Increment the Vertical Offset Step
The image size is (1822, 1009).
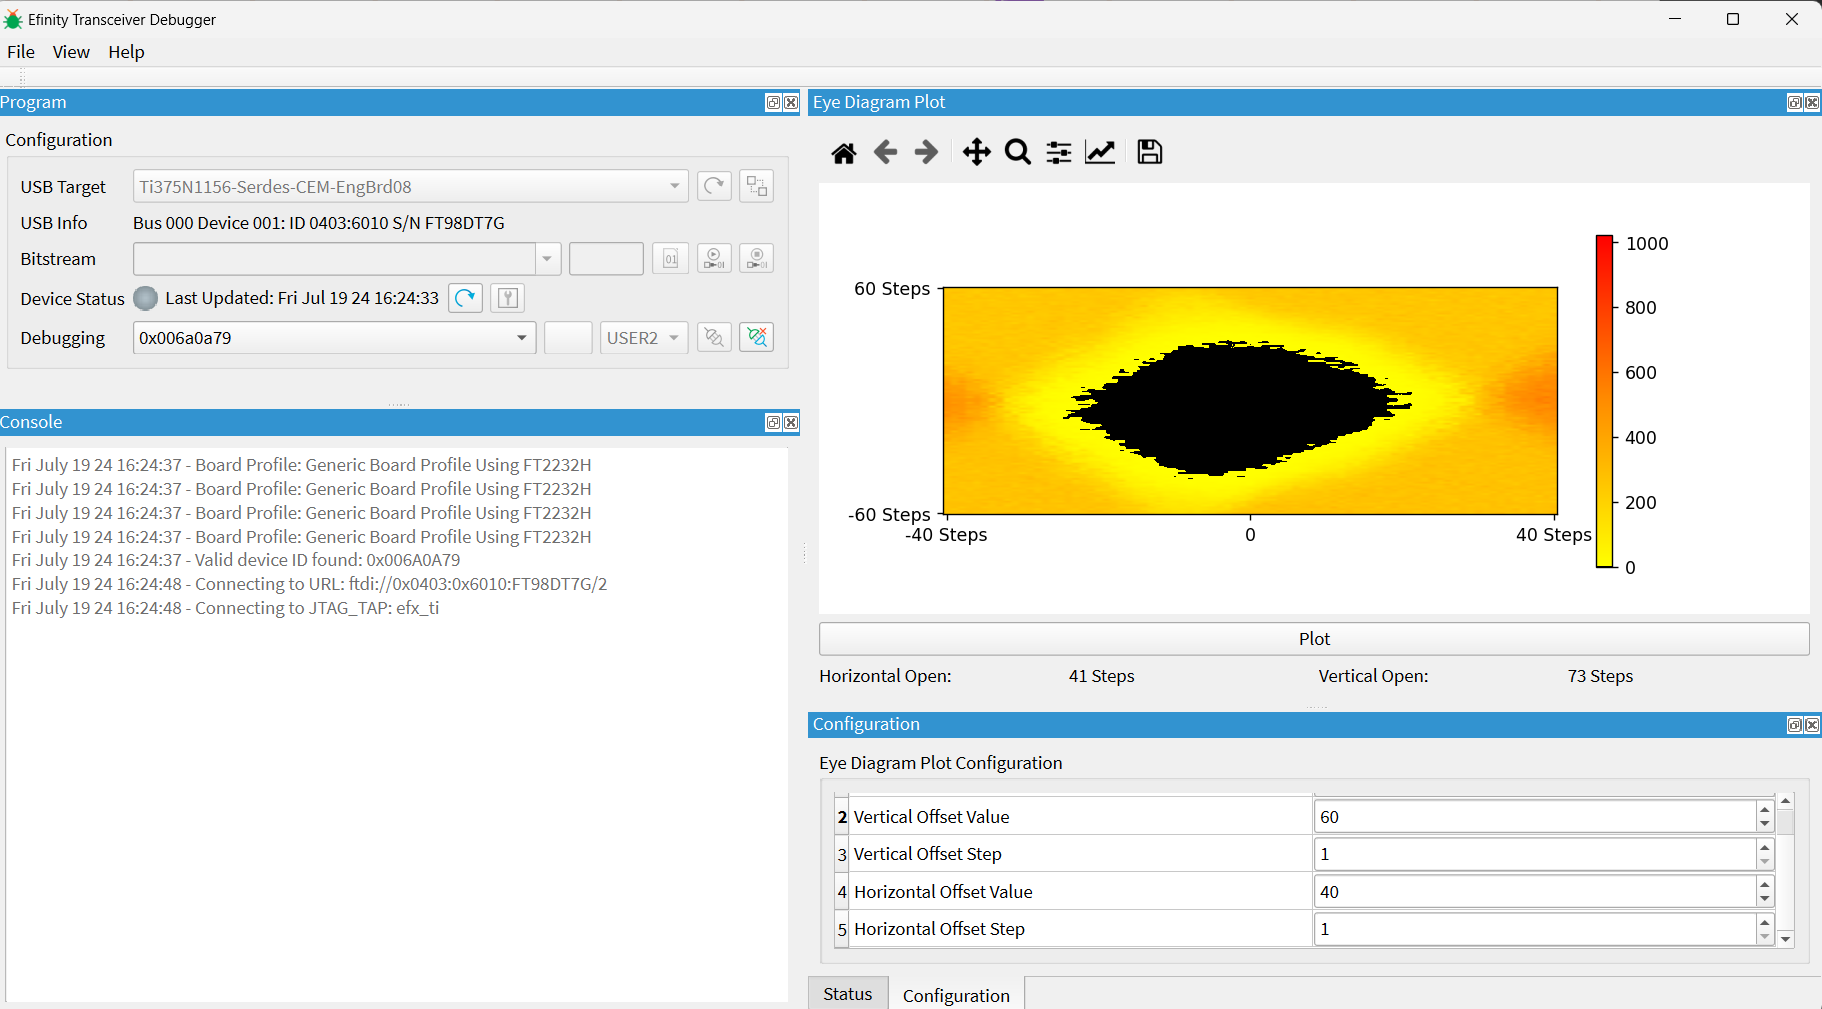1765,846
